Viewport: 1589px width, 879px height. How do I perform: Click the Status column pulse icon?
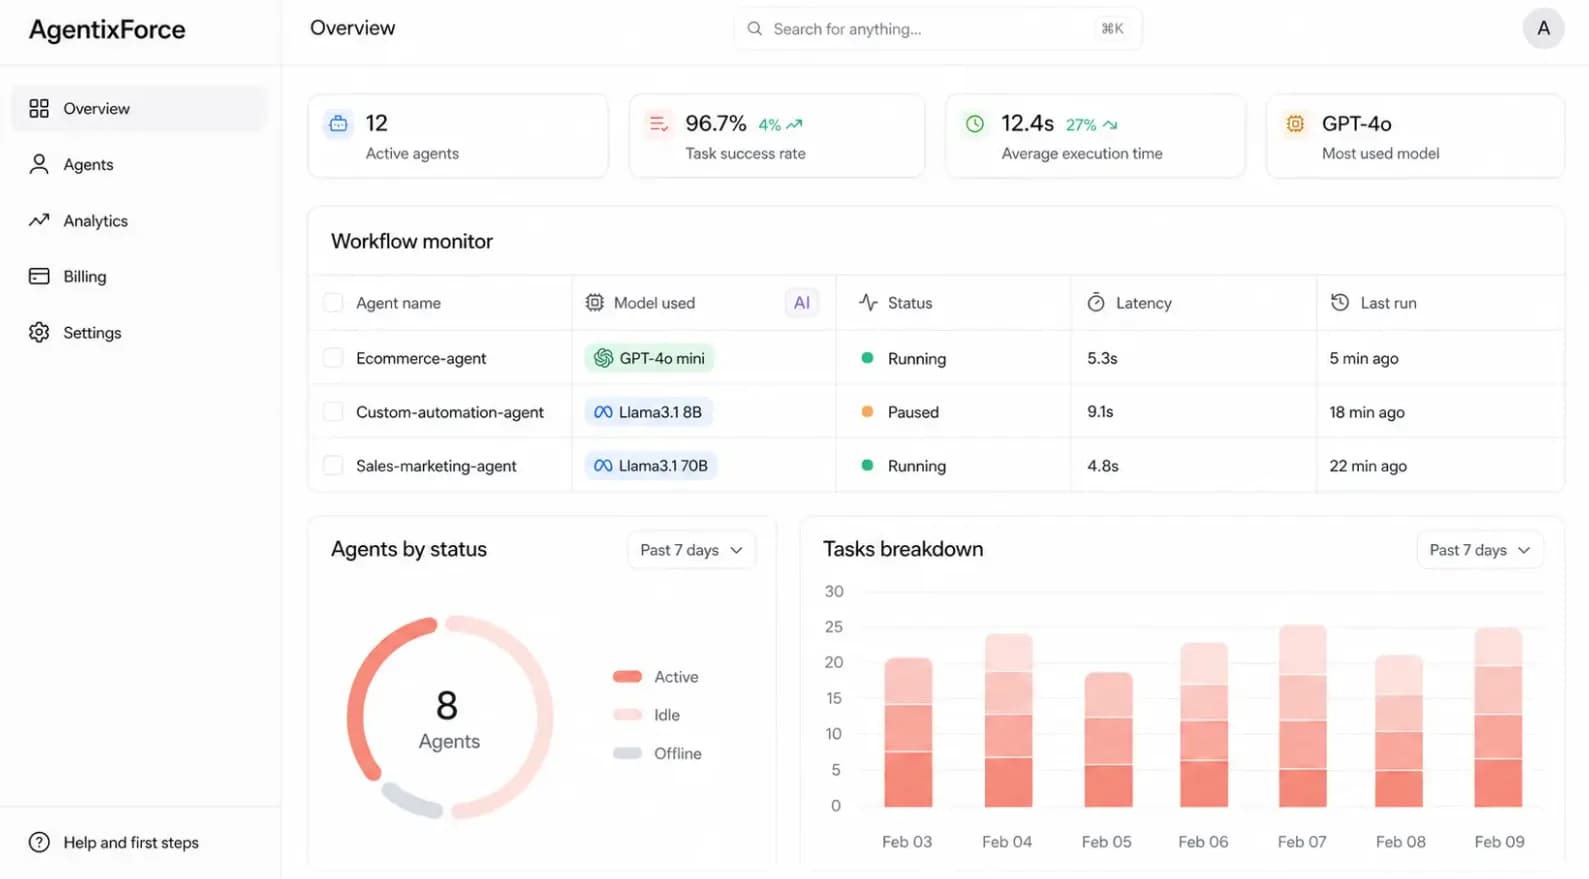click(x=868, y=302)
